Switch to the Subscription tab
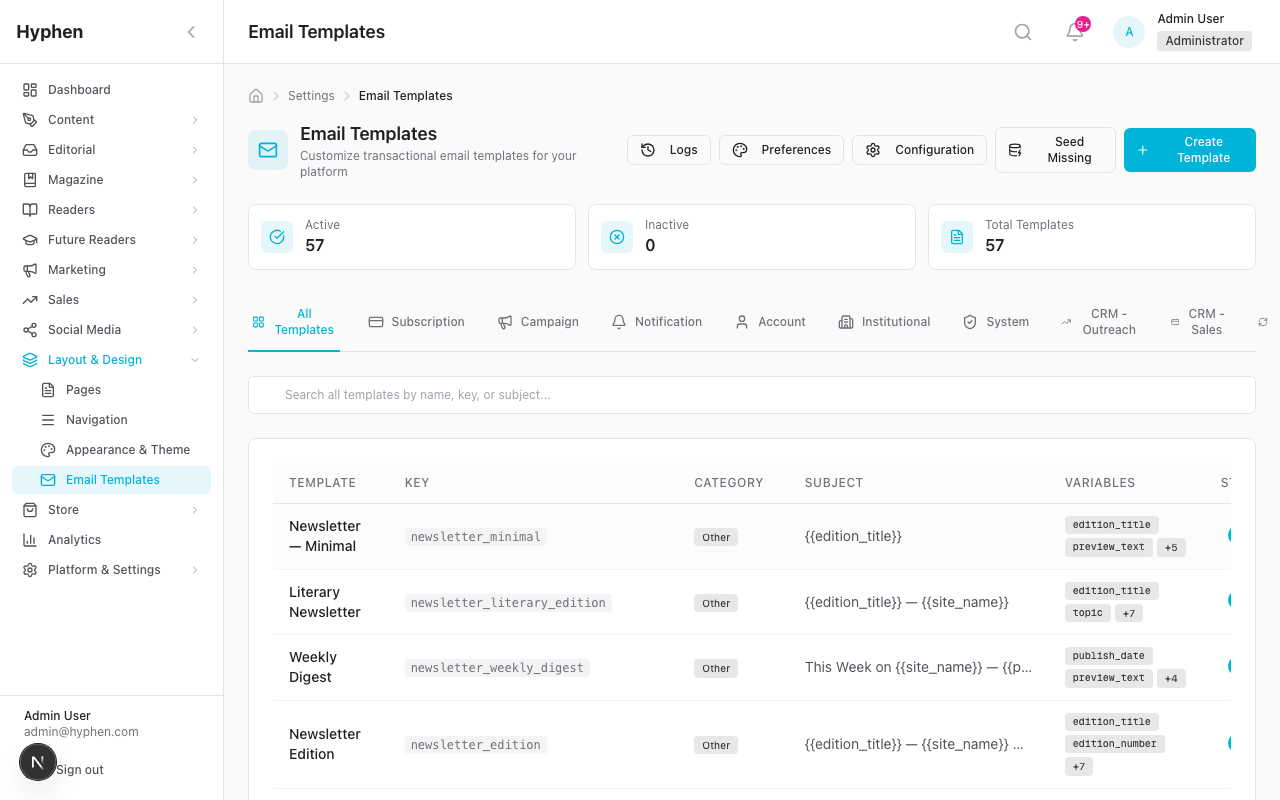The width and height of the screenshot is (1280, 800). point(417,321)
